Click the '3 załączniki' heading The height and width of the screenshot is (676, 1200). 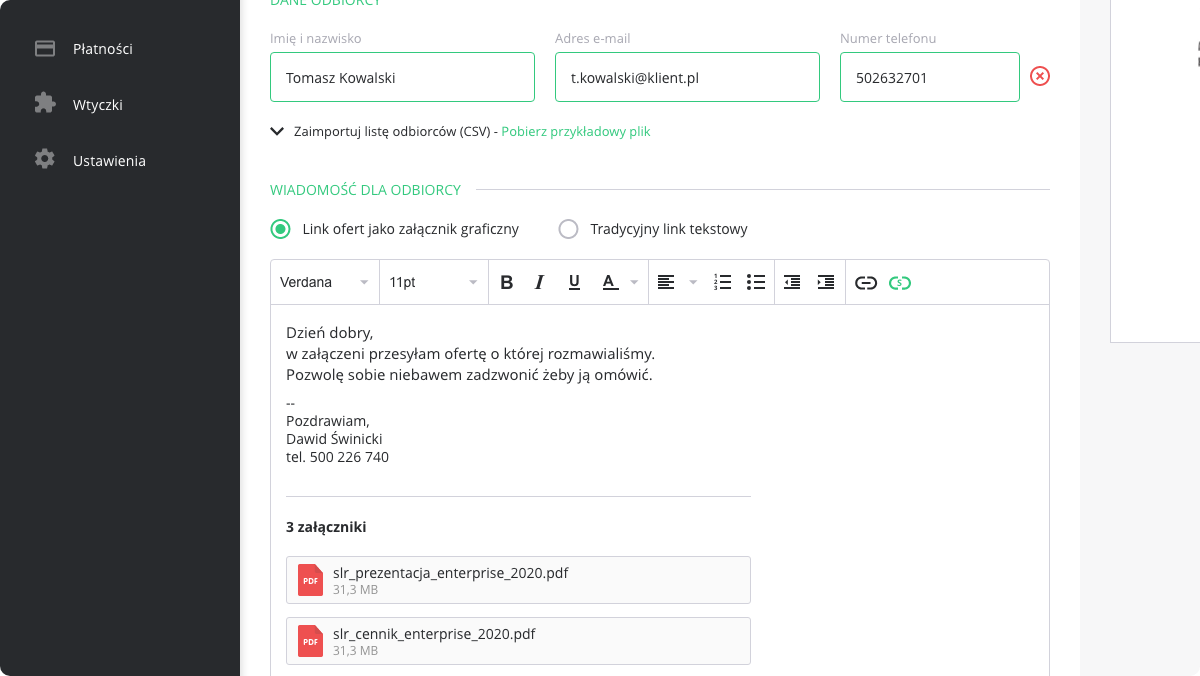(326, 527)
